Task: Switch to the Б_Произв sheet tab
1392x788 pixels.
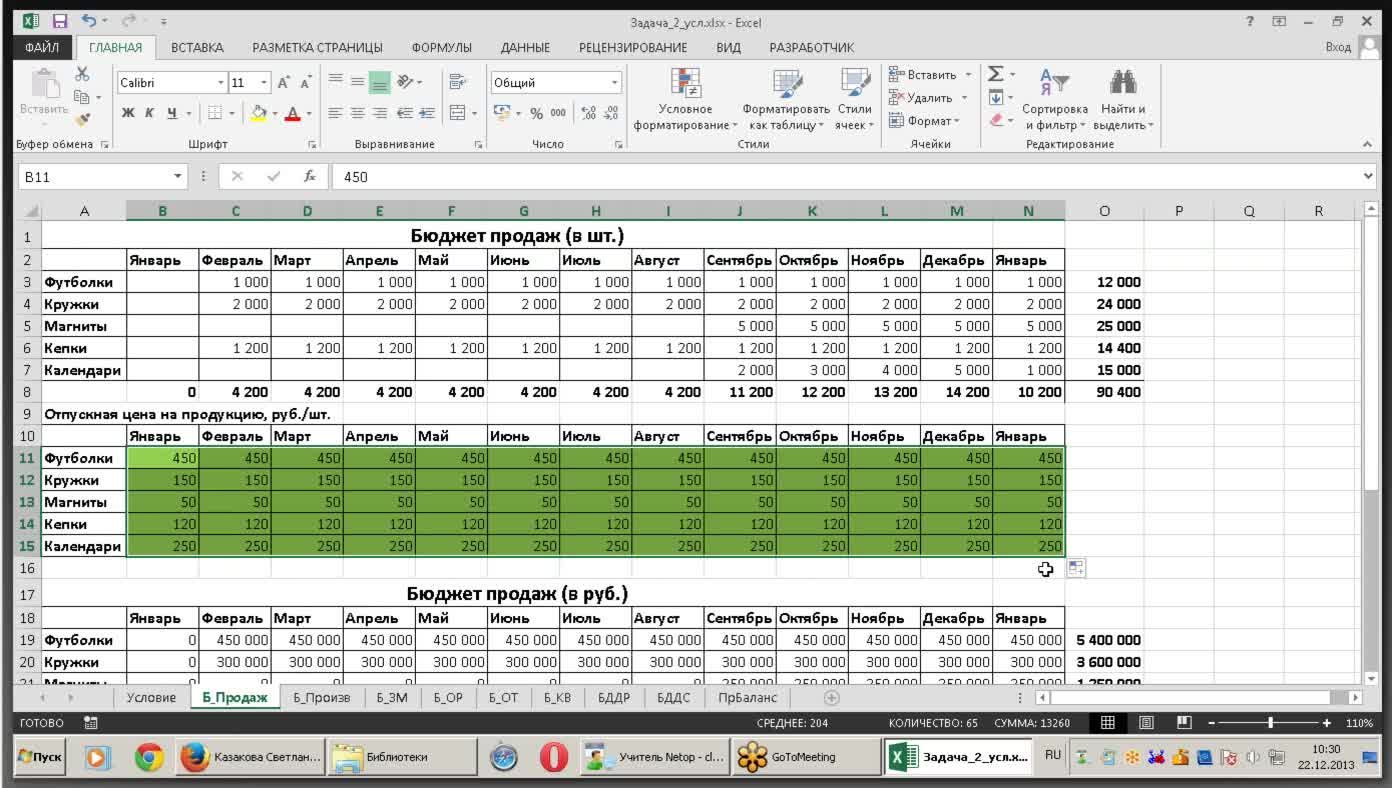Action: click(321, 698)
